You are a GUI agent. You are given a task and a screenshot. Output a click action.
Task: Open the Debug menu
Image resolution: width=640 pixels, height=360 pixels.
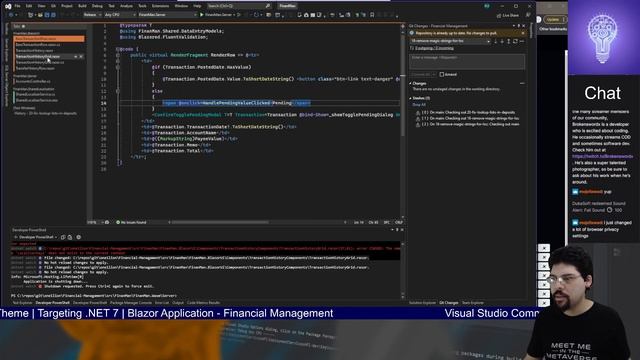(x=97, y=6)
